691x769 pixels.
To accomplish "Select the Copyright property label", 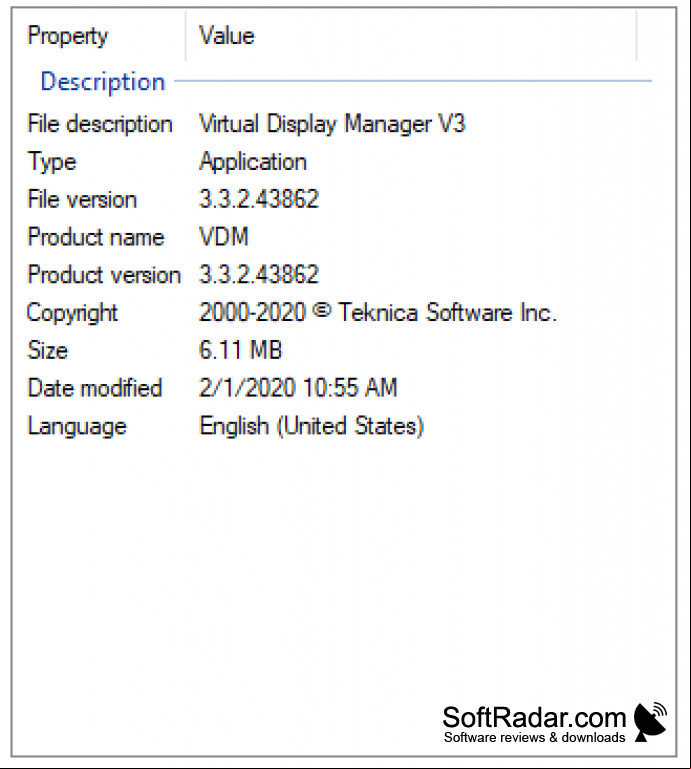I will pyautogui.click(x=72, y=313).
